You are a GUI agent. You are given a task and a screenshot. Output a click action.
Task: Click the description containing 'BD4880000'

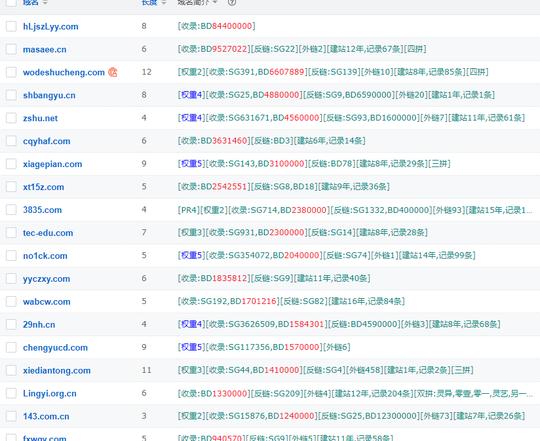[x=336, y=95]
